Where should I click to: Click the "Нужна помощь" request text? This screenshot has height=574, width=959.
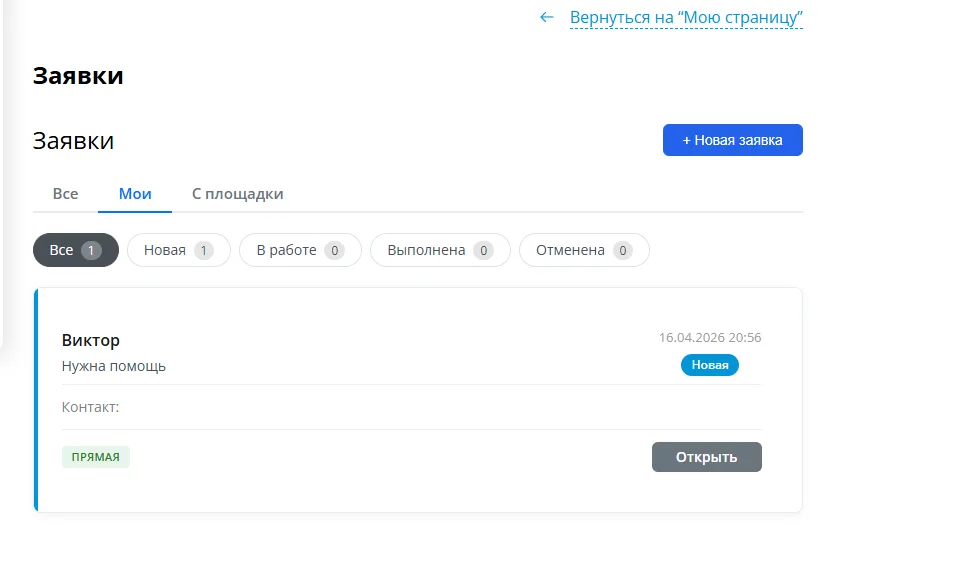[114, 366]
